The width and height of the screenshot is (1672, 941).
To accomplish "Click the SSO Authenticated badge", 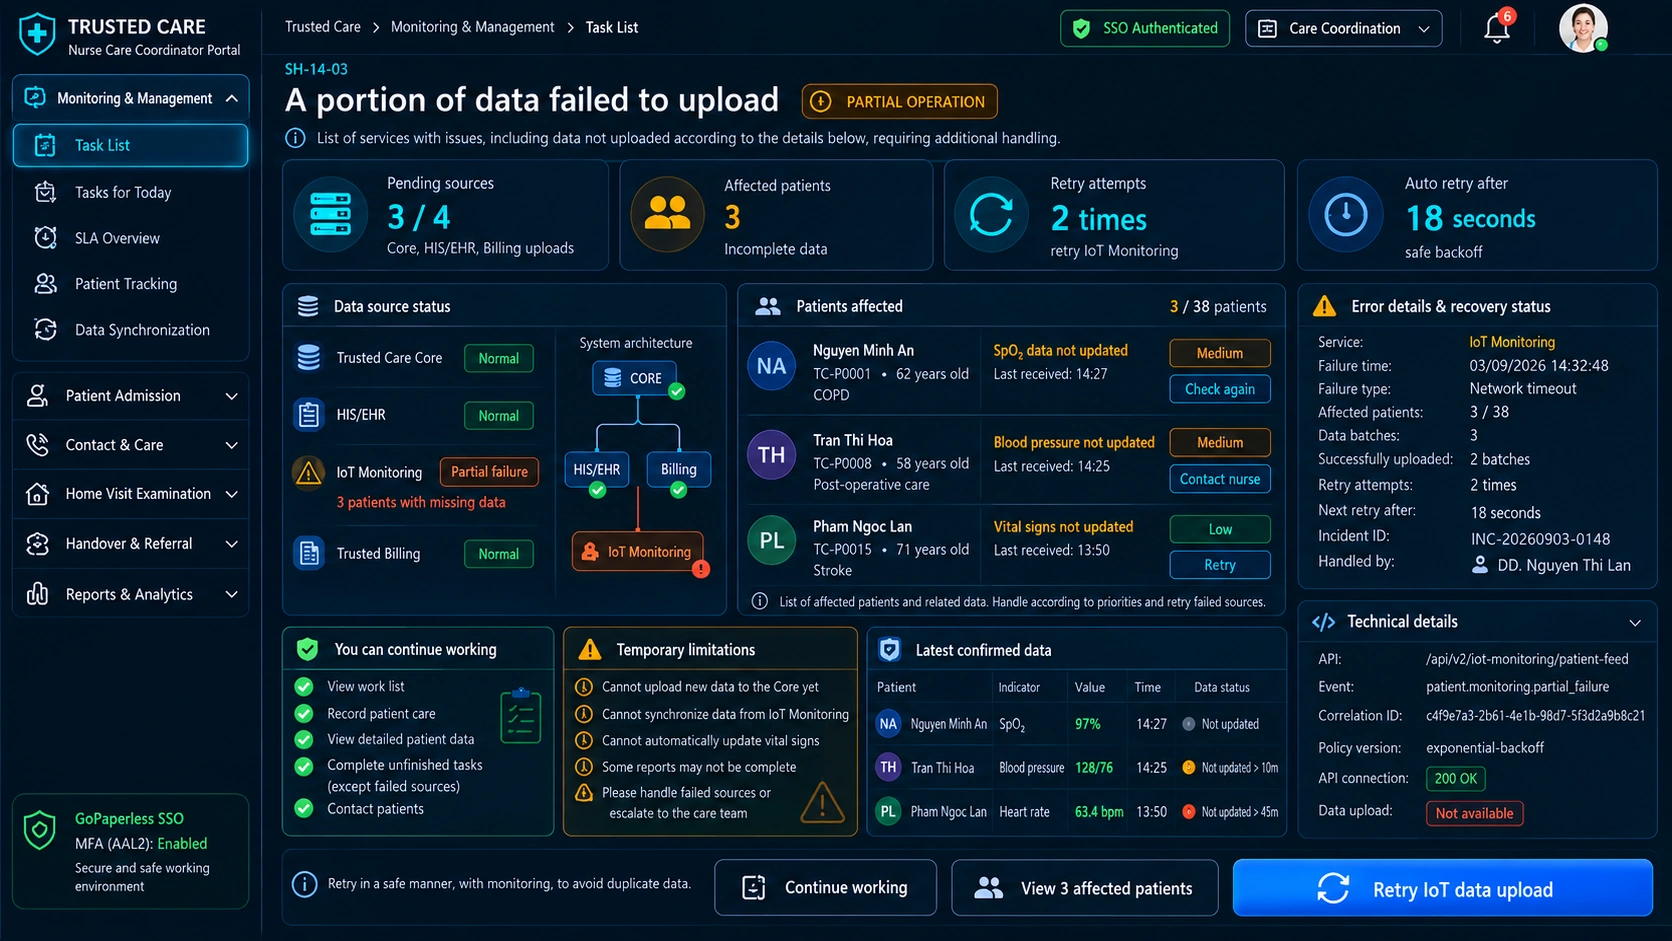I will pos(1145,28).
